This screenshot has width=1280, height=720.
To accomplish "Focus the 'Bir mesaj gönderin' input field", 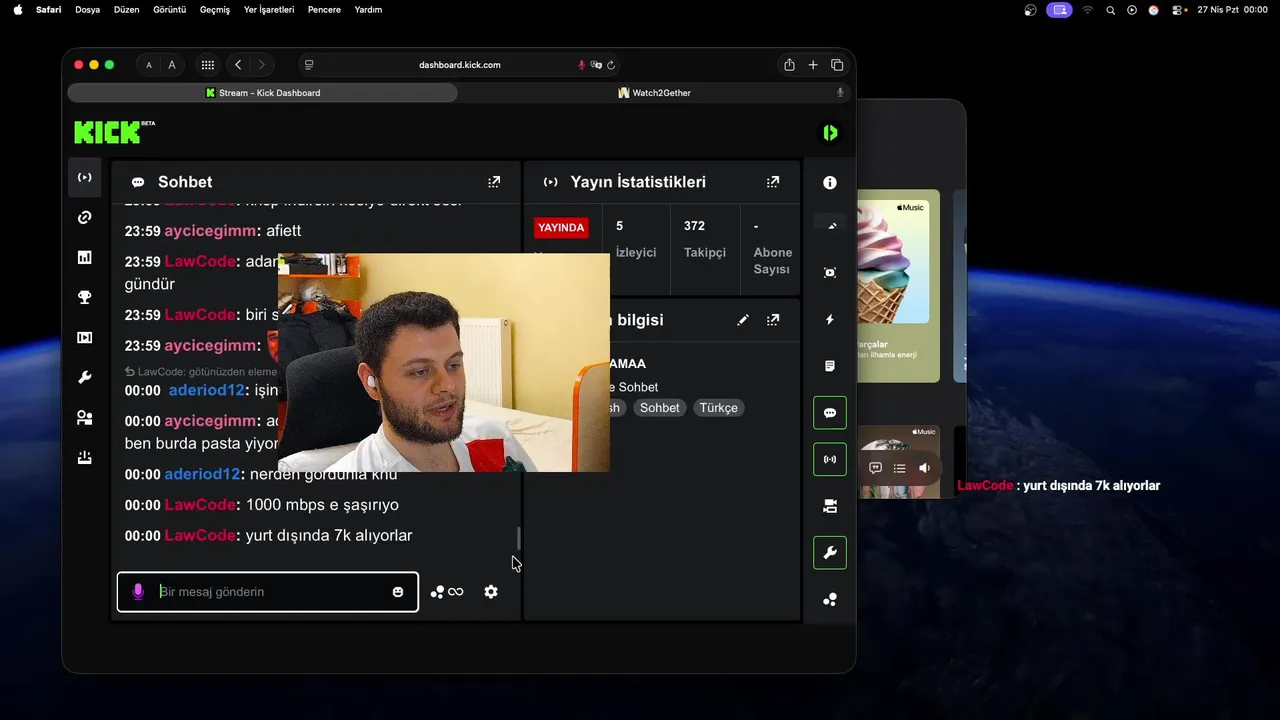I will (x=268, y=592).
